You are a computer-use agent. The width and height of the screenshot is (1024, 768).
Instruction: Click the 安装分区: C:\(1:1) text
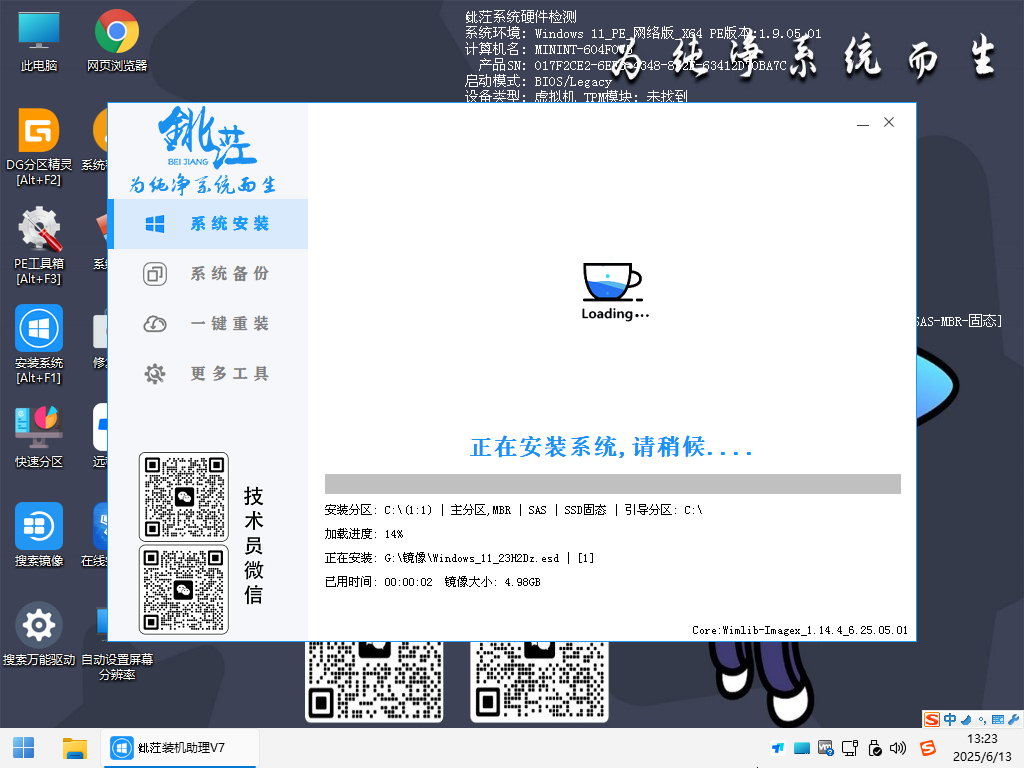coord(379,510)
